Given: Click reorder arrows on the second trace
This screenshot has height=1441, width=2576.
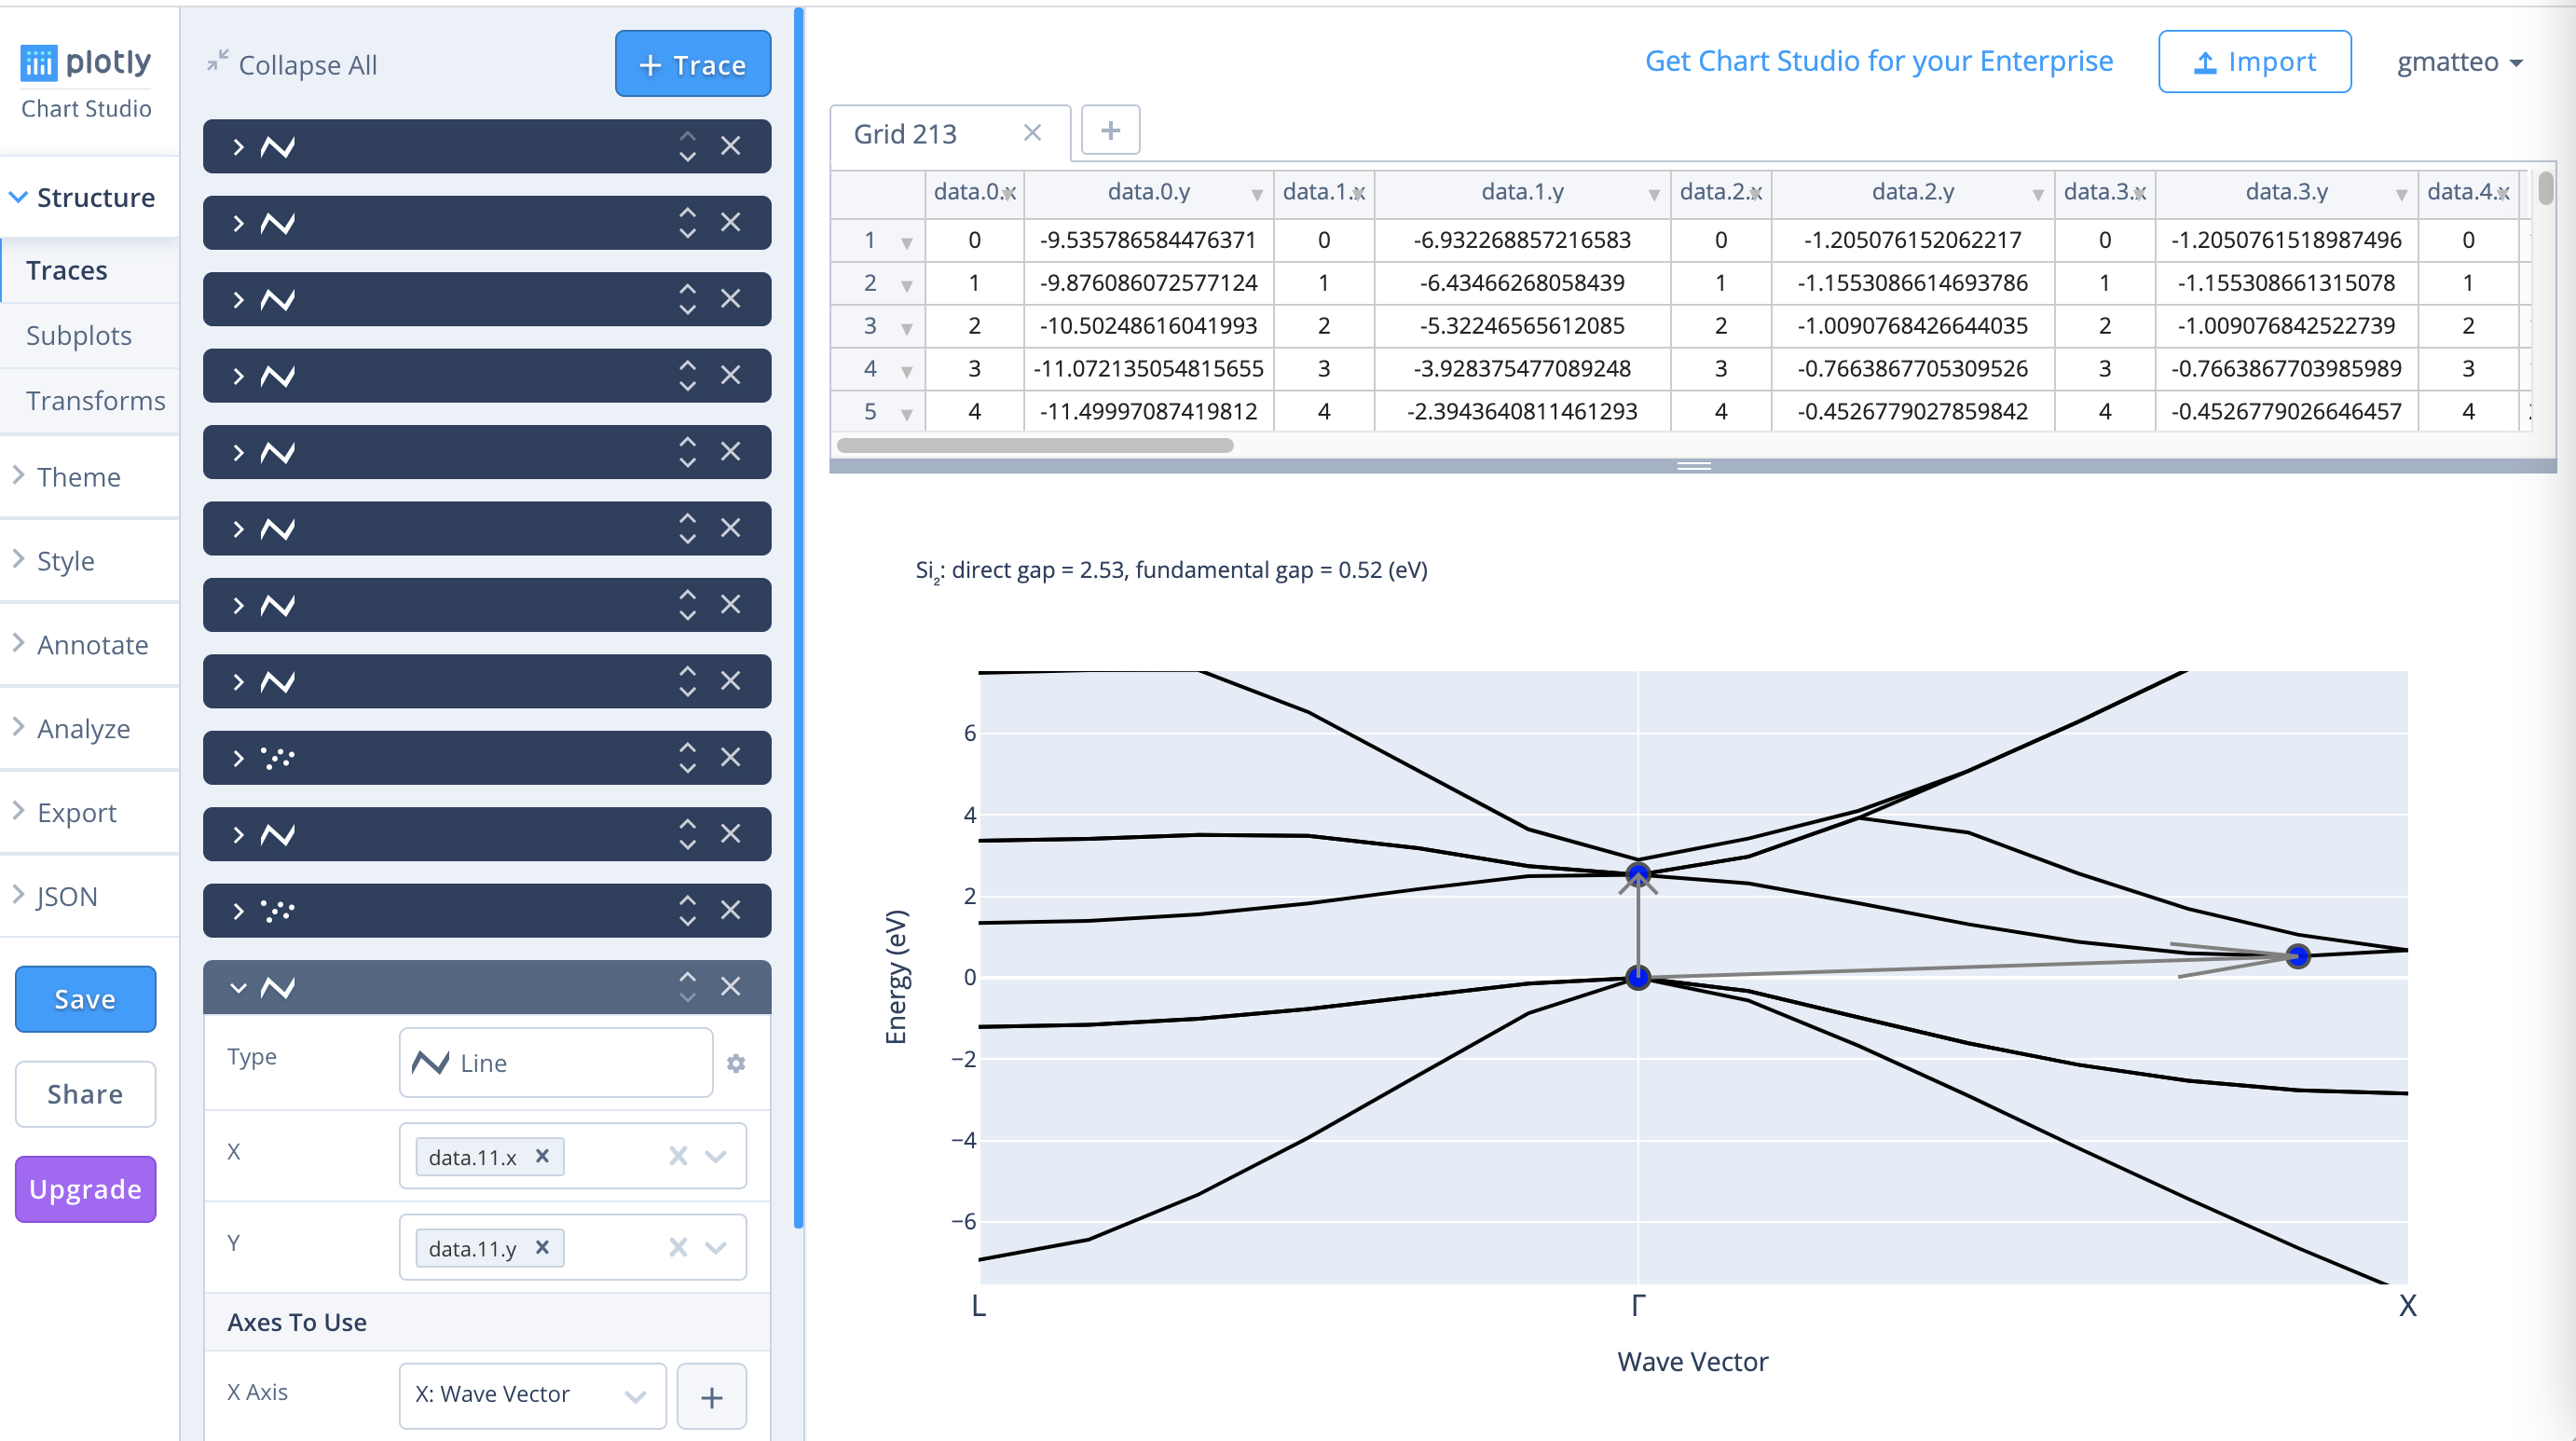Looking at the screenshot, I should tap(687, 222).
